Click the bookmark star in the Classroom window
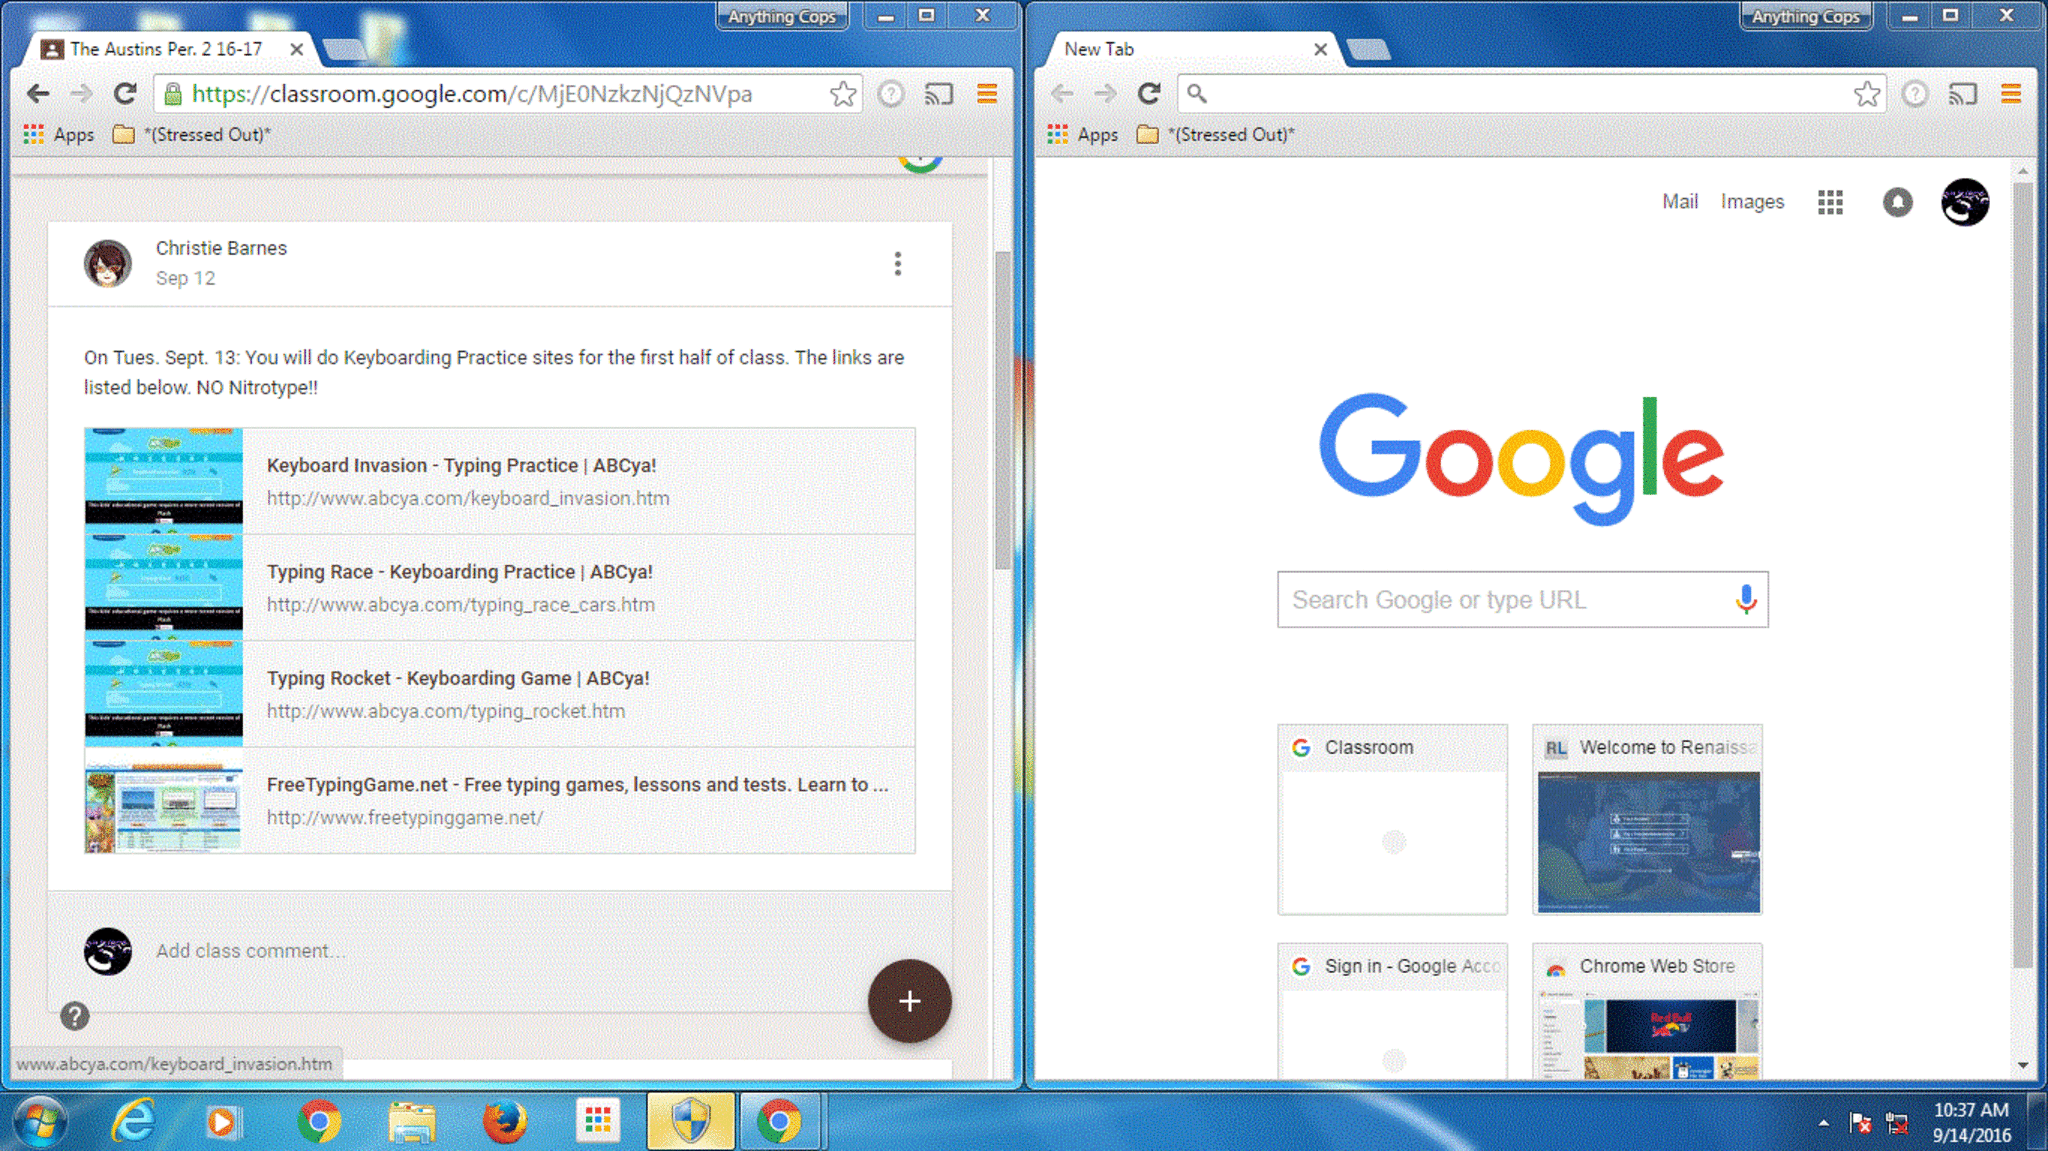This screenshot has width=2048, height=1151. coord(843,94)
